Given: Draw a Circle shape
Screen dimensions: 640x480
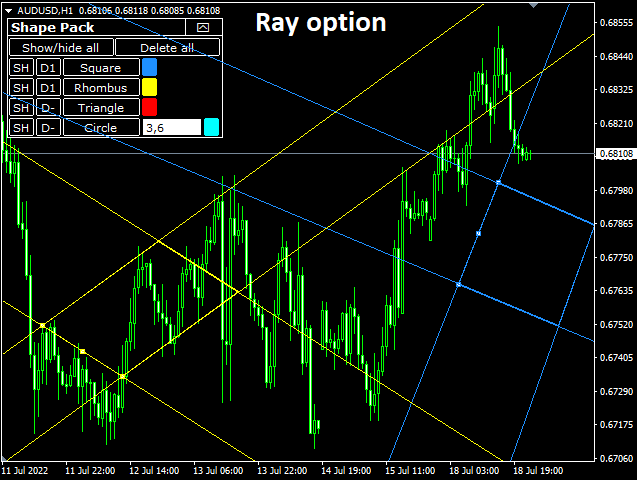Looking at the screenshot, I should (101, 127).
